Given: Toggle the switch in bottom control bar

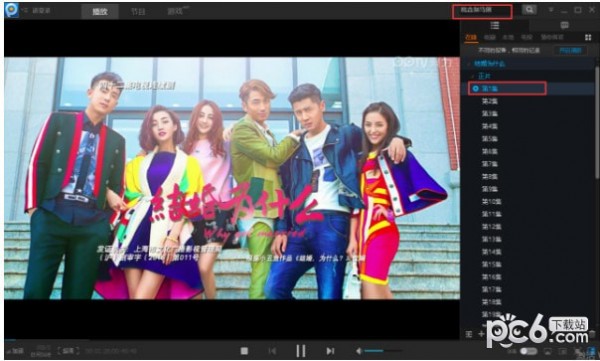Looking at the screenshot, I should point(528,351).
